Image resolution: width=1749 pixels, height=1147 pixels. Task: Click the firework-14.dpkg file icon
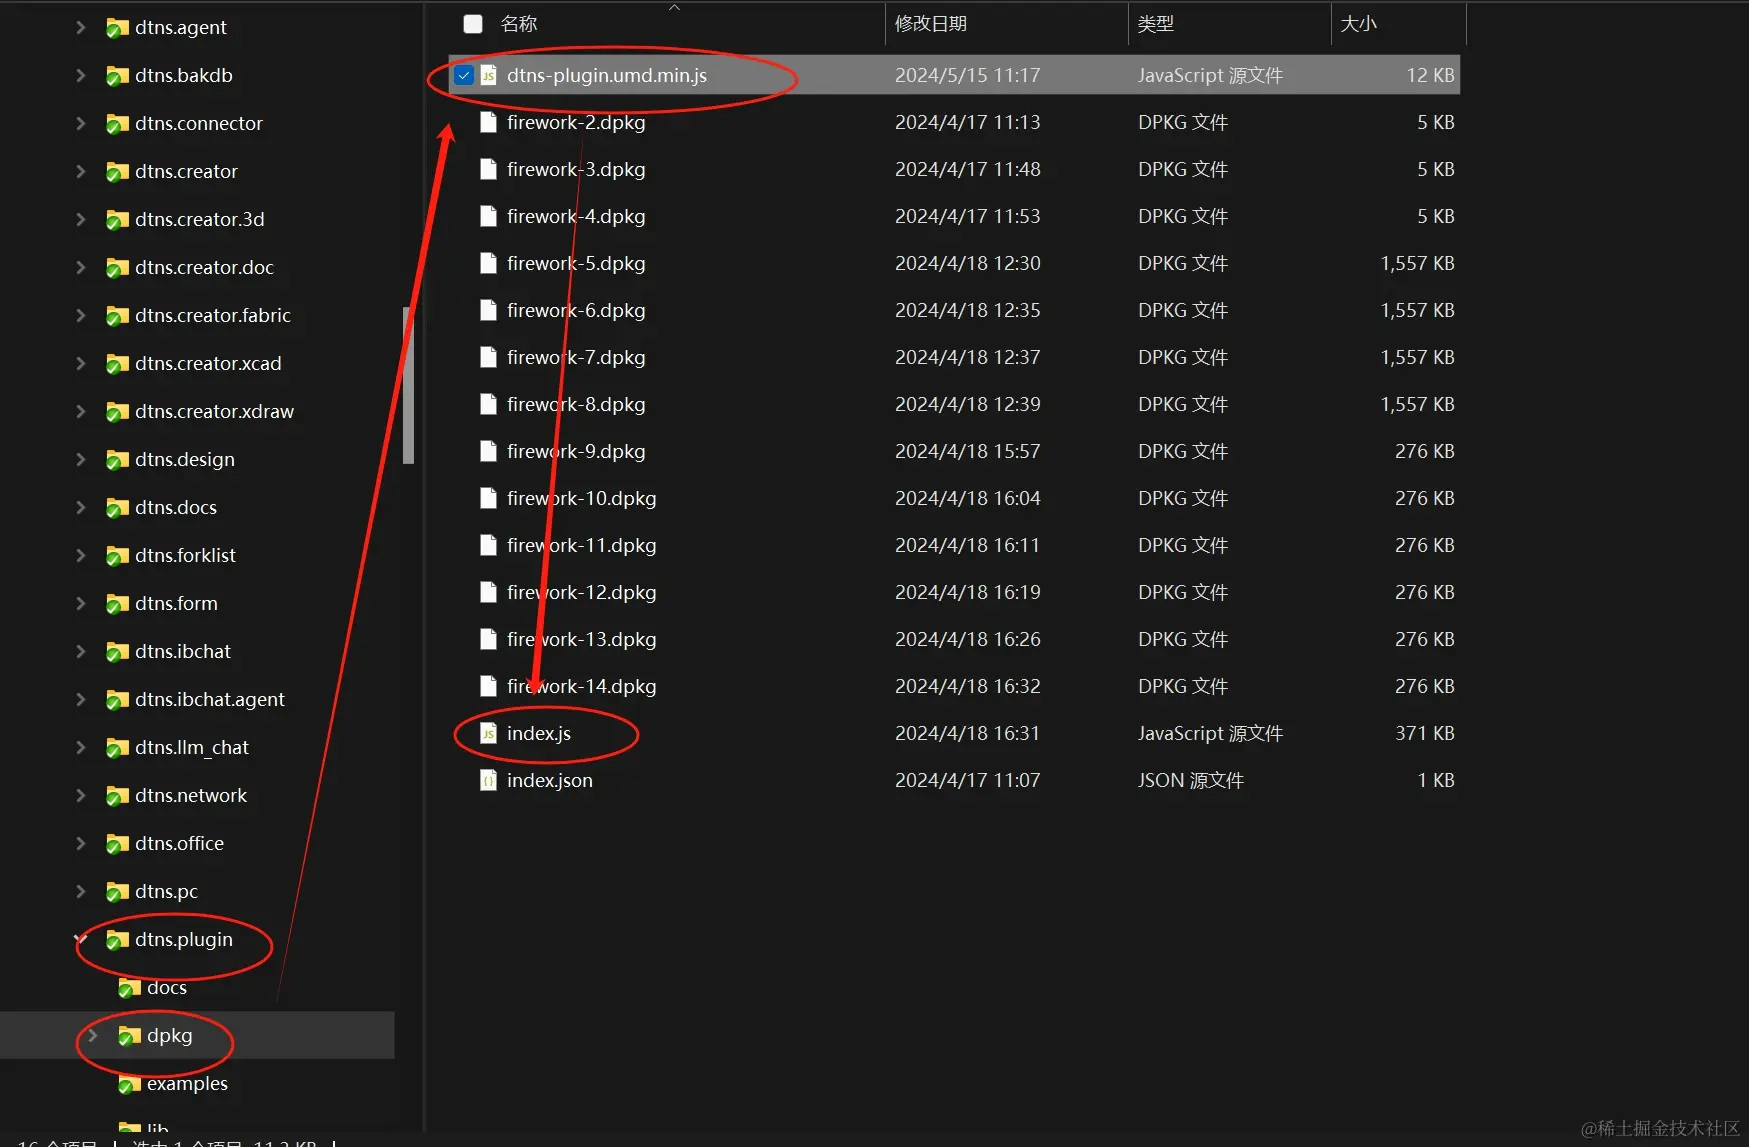pos(489,686)
